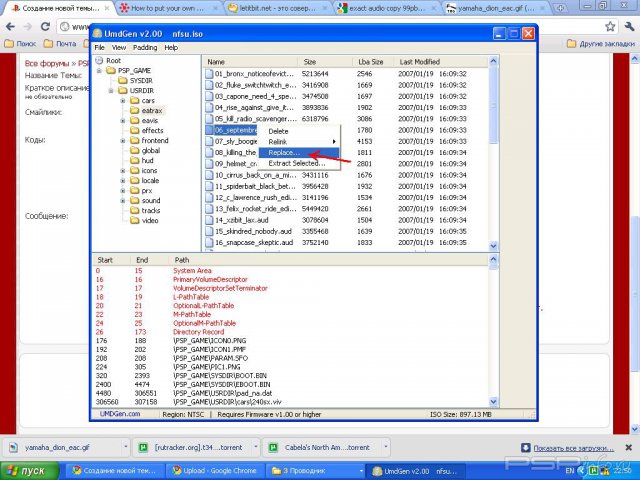Image resolution: width=640 pixels, height=480 pixels.
Task: Click the USRDIR folder icon
Action: (x=120, y=91)
